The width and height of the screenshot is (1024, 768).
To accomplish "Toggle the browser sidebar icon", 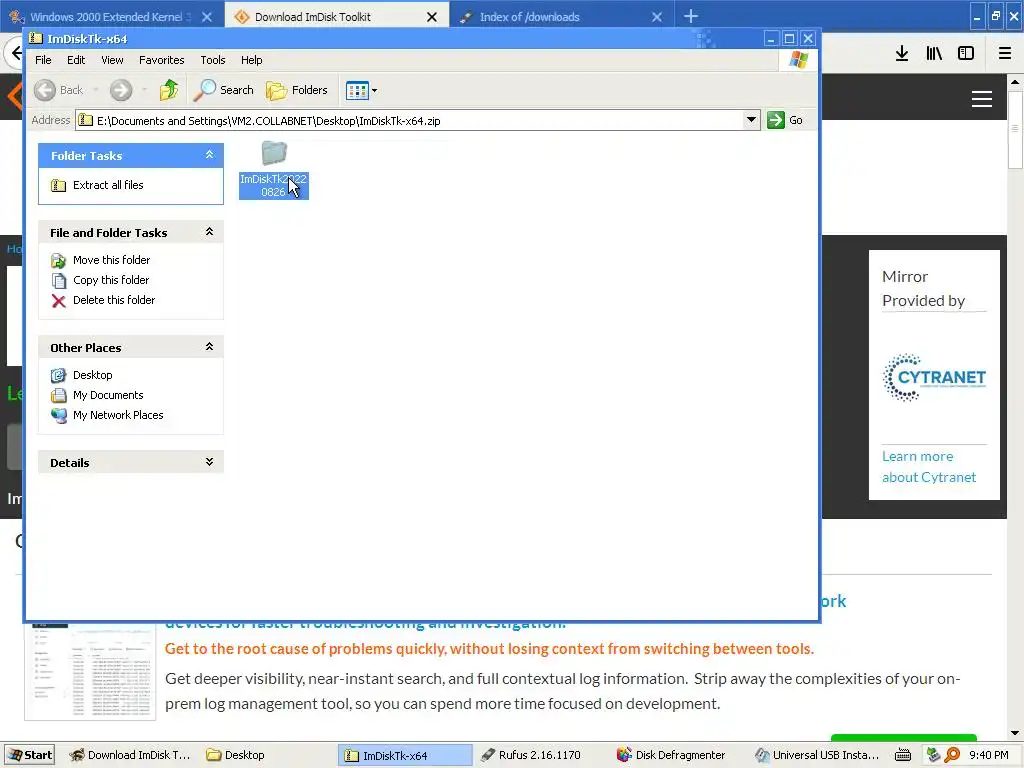I will (966, 54).
